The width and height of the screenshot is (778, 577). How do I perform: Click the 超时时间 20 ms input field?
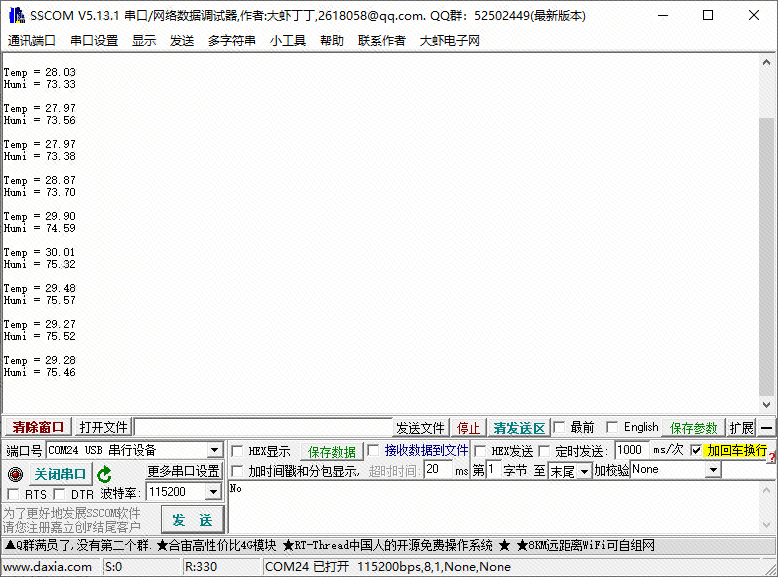coord(438,469)
